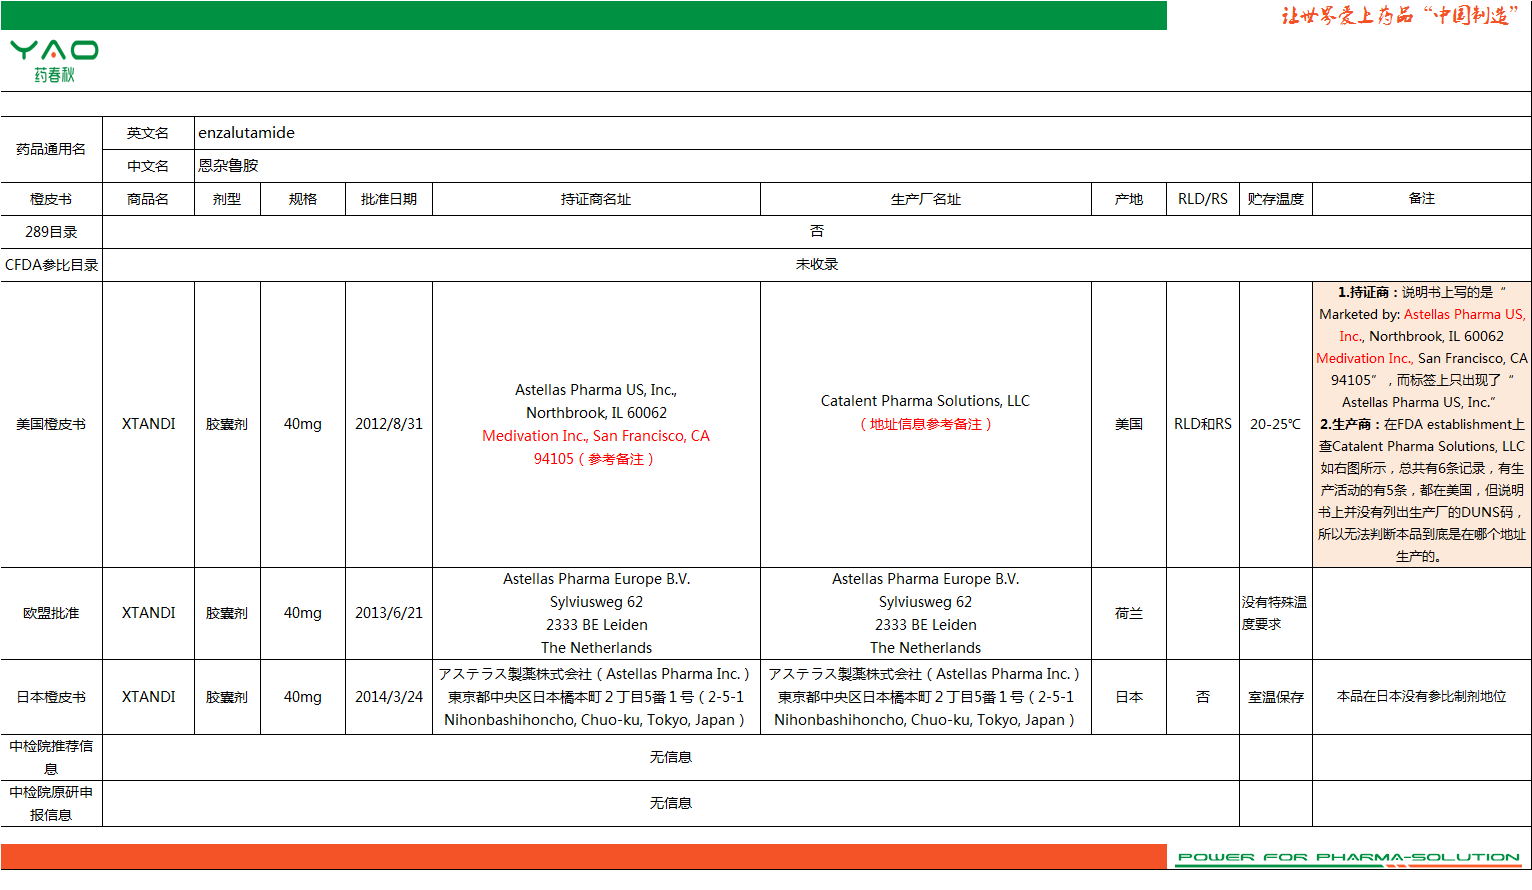Click the 未收录 value cell

[817, 265]
